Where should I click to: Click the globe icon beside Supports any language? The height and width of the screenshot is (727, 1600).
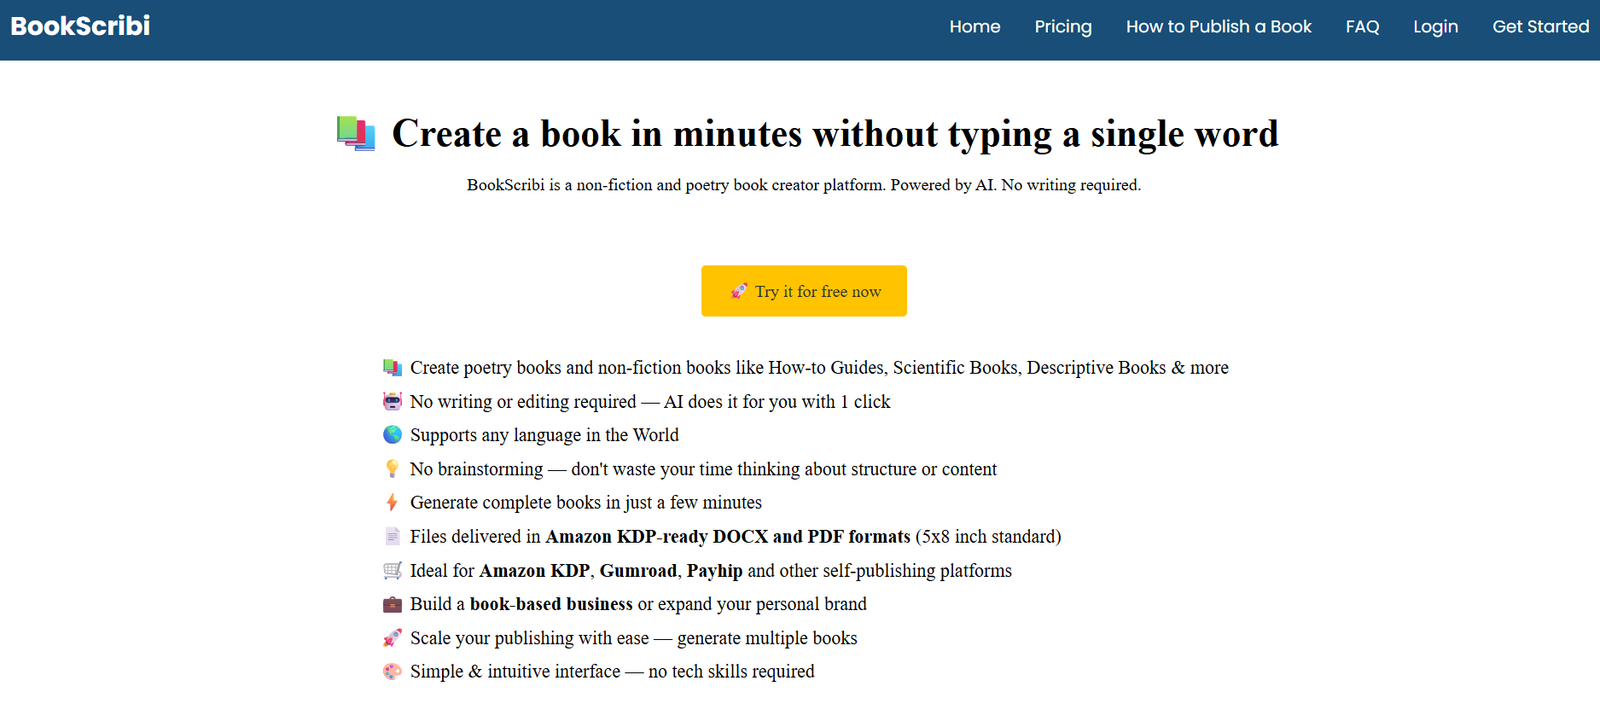tap(392, 435)
